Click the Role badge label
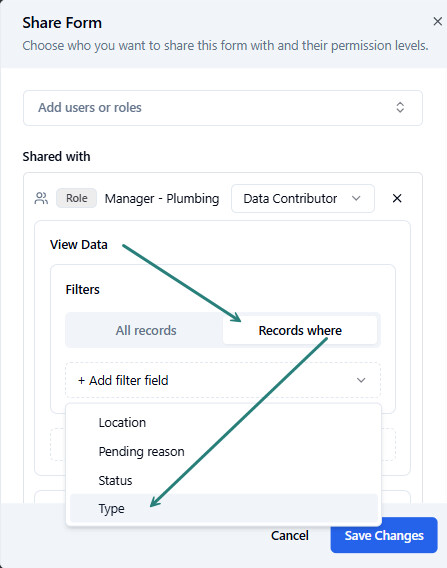 coord(76,198)
